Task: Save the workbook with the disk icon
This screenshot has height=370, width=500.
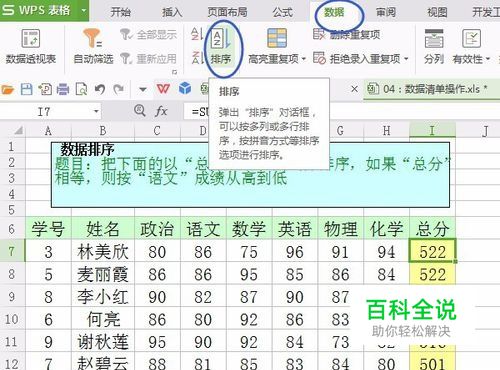Action: tap(26, 89)
